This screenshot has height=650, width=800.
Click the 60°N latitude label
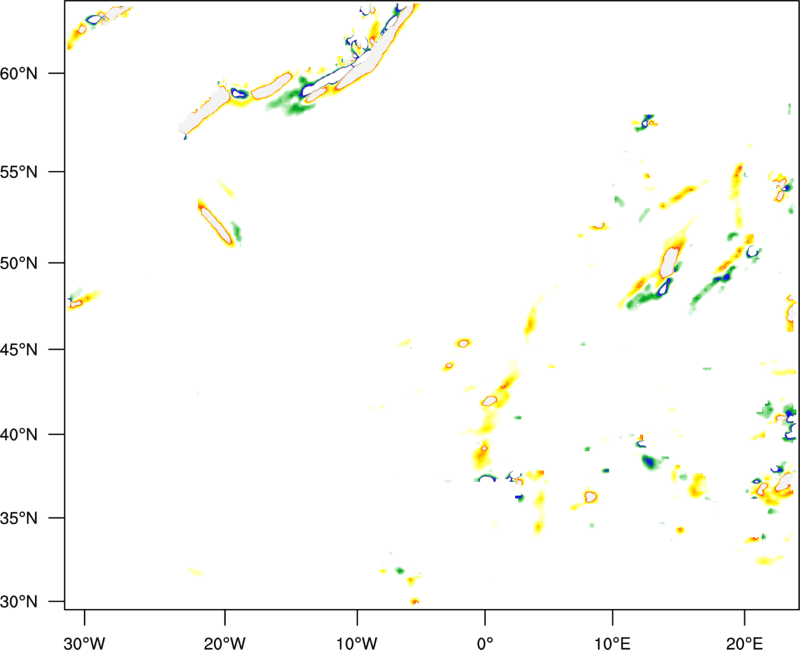click(19, 73)
